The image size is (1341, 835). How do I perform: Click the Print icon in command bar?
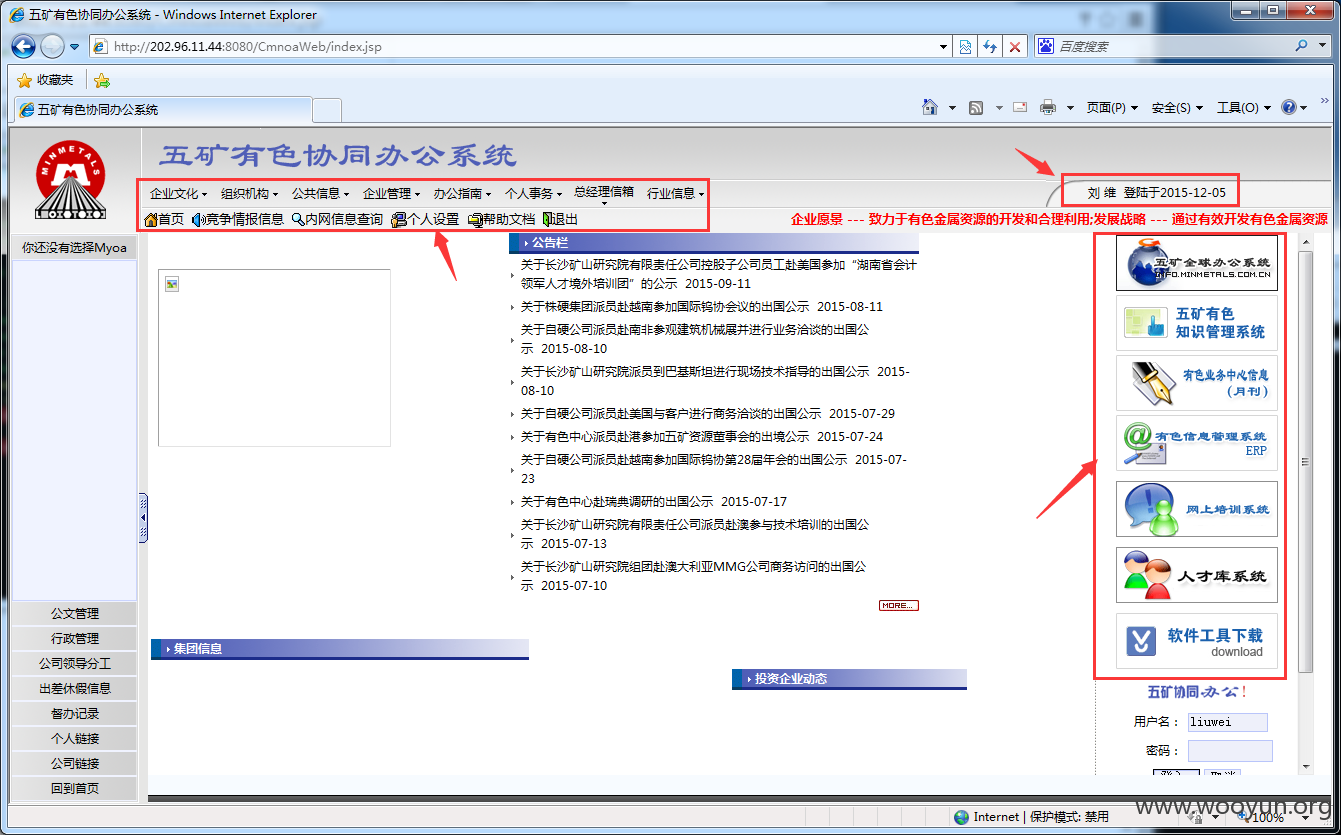coord(1048,107)
